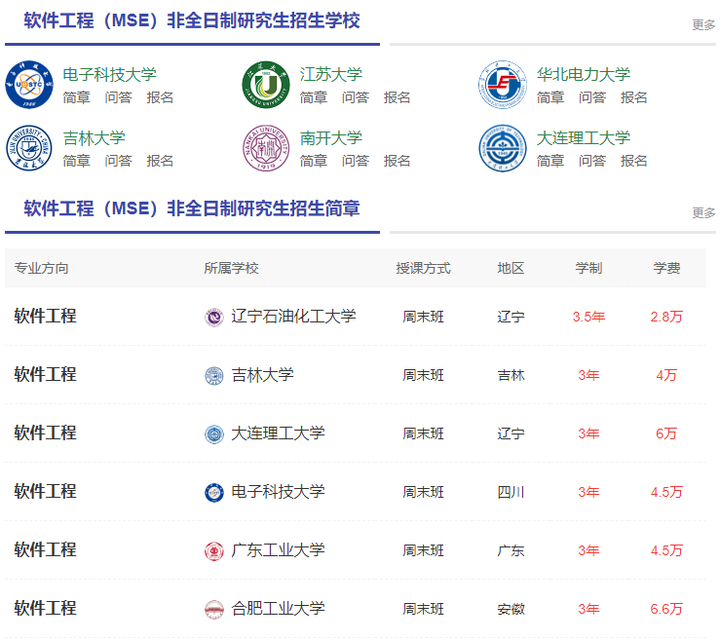This screenshot has height=640, width=720.
Task: Open 问答 under 江苏大学
Action: point(355,97)
